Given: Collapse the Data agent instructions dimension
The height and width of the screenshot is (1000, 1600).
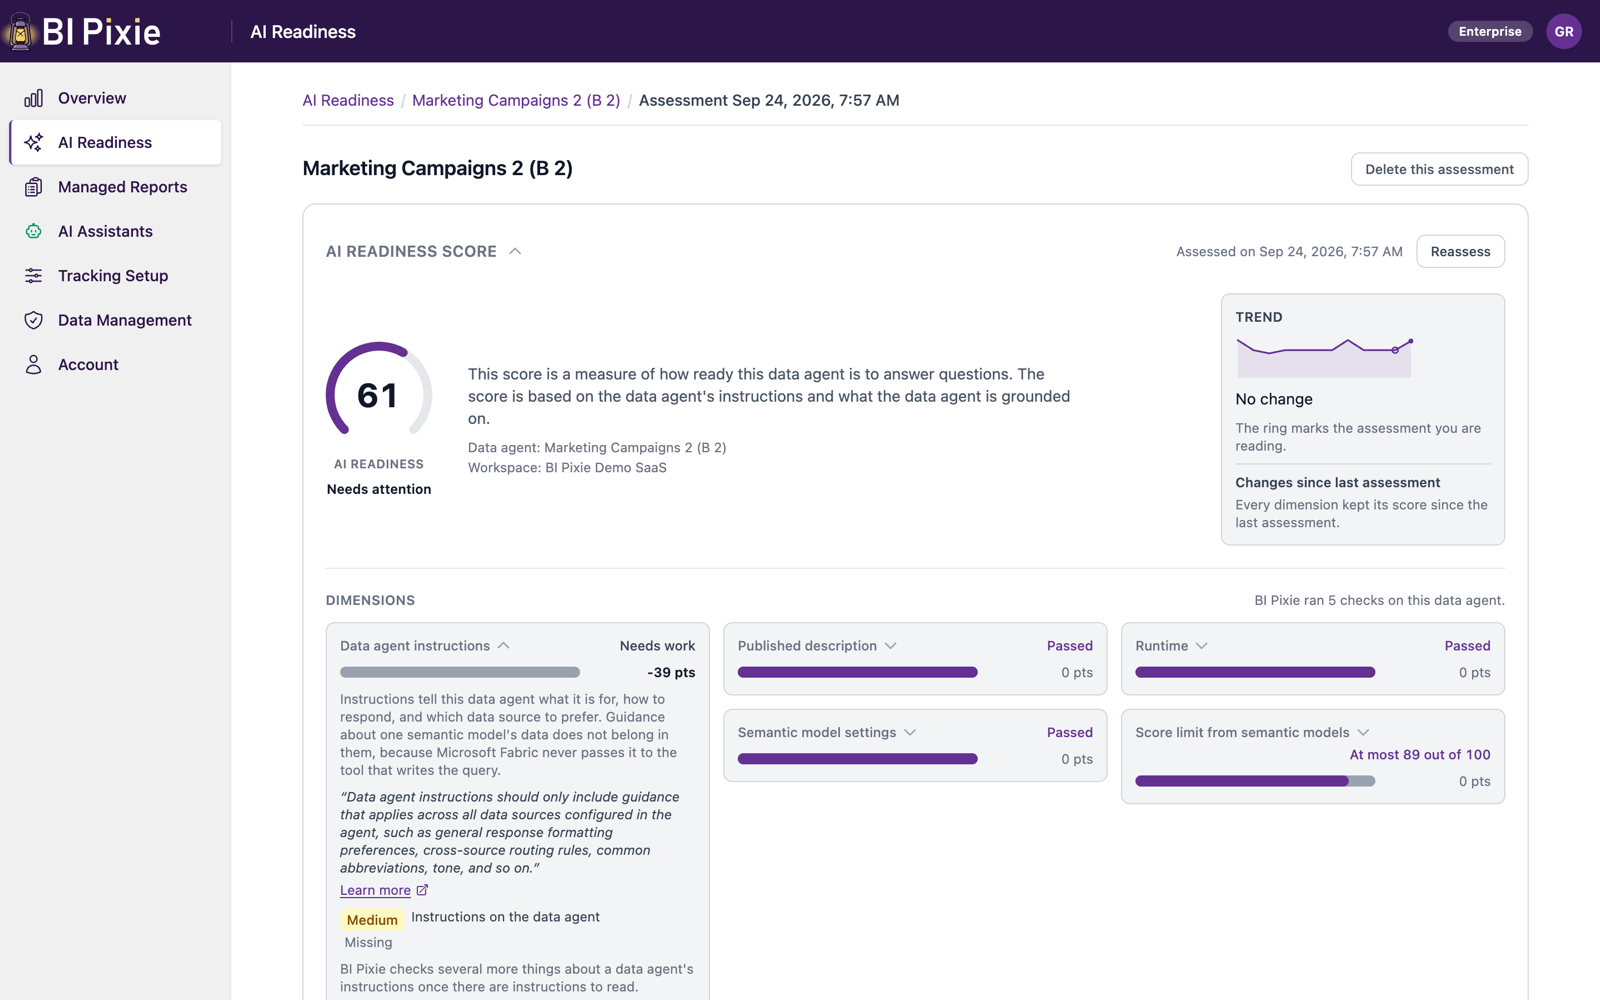Looking at the screenshot, I should 504,646.
